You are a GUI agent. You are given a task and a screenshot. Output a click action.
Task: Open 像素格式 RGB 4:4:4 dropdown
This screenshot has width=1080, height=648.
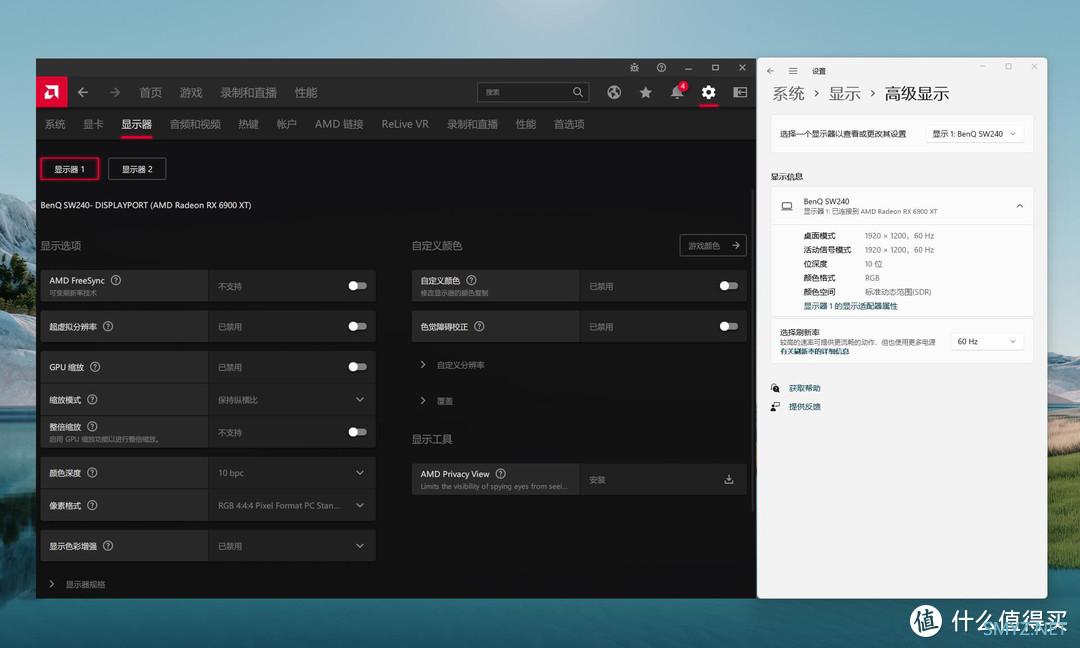[291, 505]
